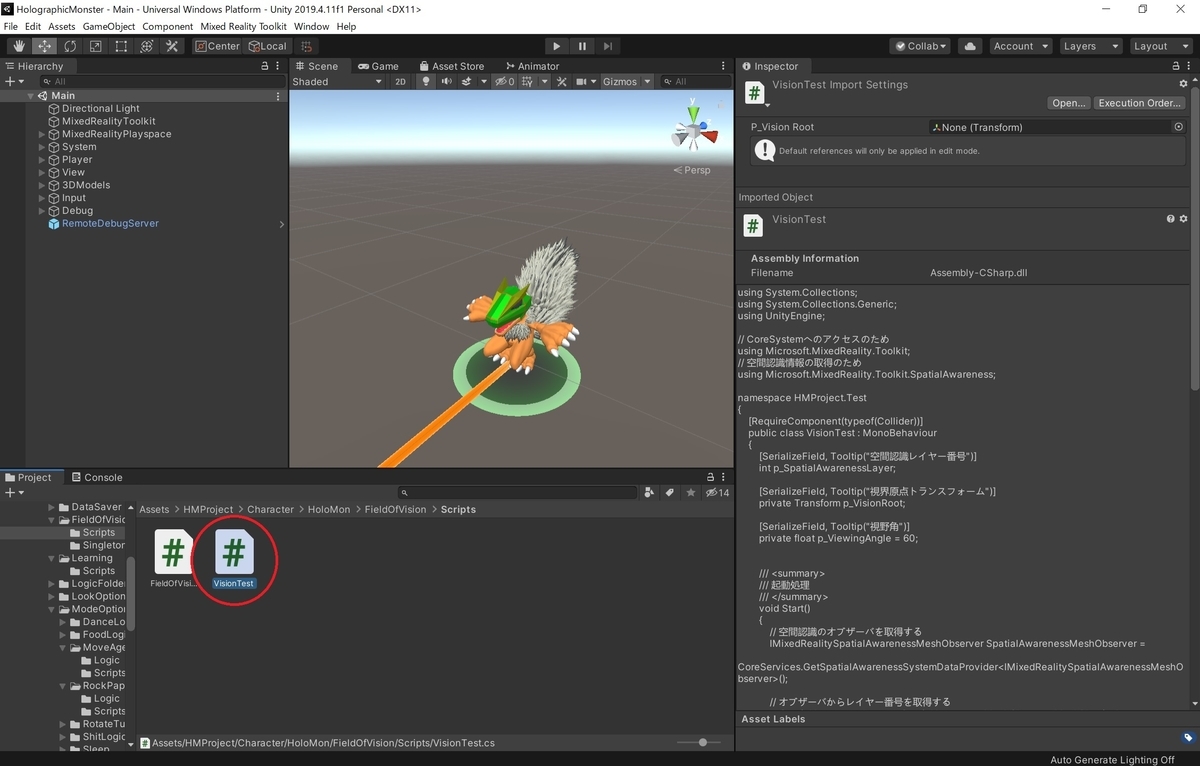
Task: Open P_Vision Root object picker
Action: coord(1178,127)
